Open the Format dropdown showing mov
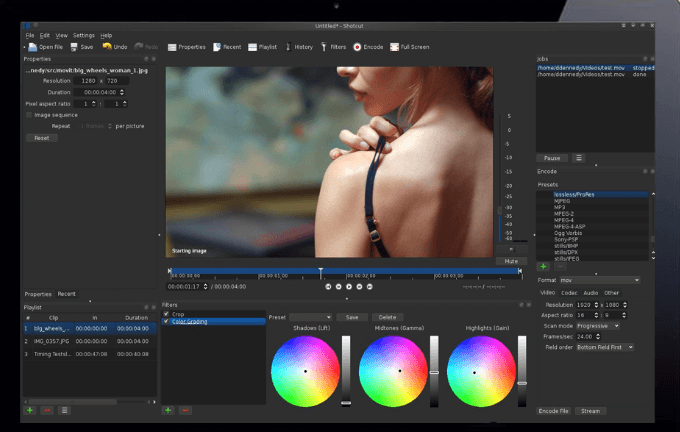 click(x=601, y=280)
